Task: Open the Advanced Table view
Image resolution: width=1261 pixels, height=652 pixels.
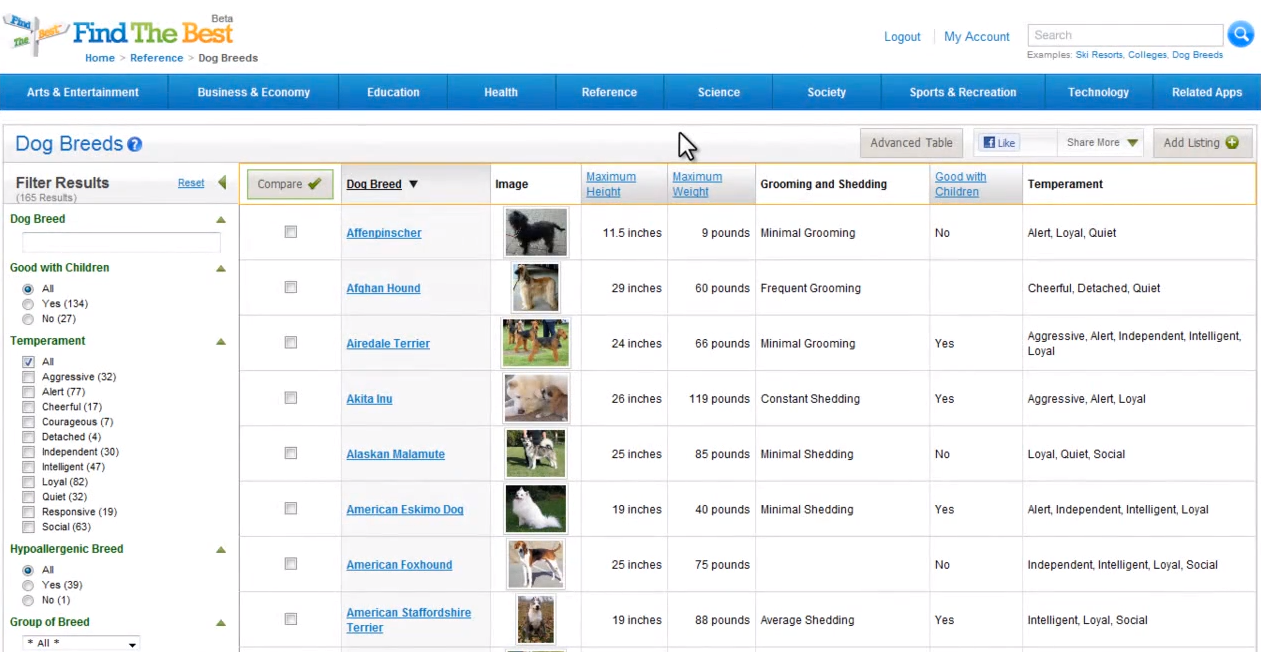Action: coord(910,142)
